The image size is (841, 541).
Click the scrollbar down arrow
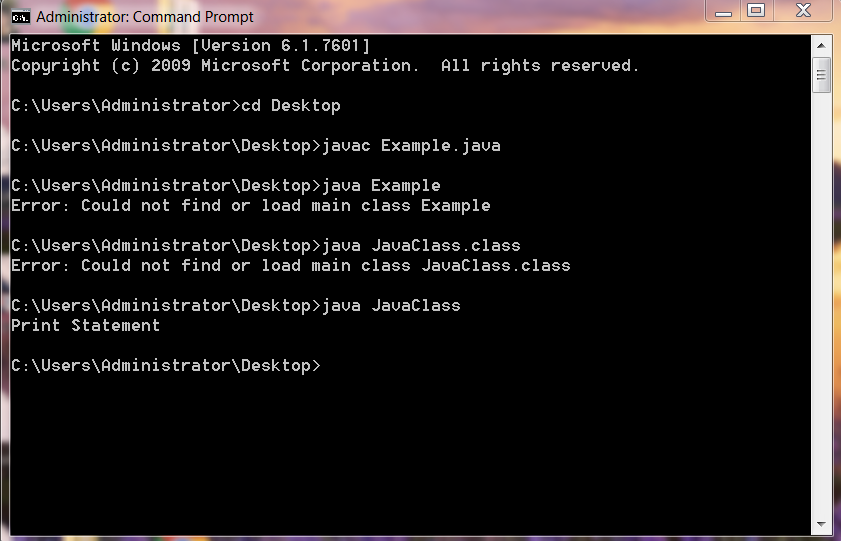point(821,524)
